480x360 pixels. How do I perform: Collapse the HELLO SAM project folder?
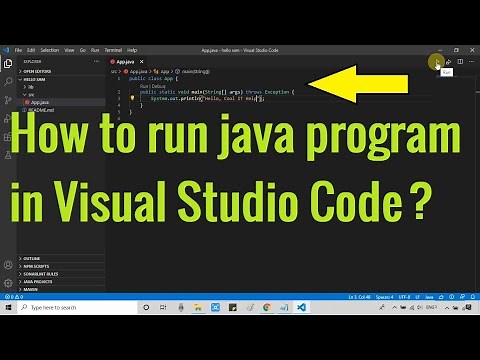click(x=61, y=79)
